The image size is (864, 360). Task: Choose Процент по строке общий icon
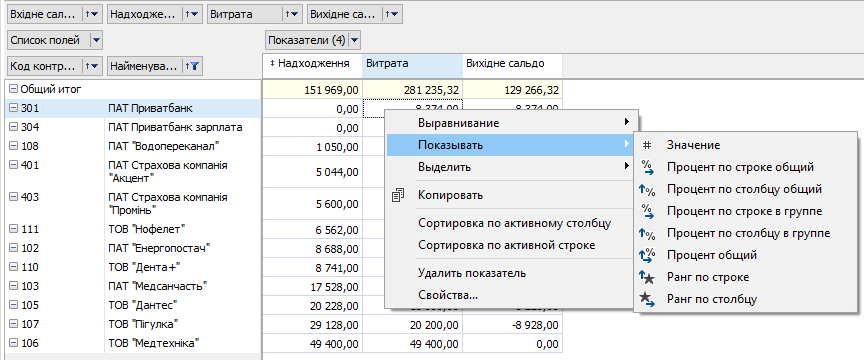649,167
